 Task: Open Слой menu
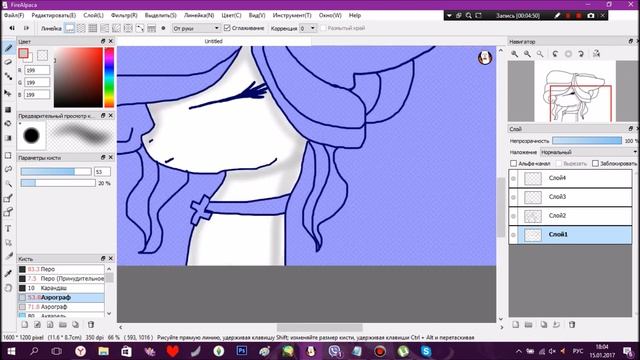point(93,15)
